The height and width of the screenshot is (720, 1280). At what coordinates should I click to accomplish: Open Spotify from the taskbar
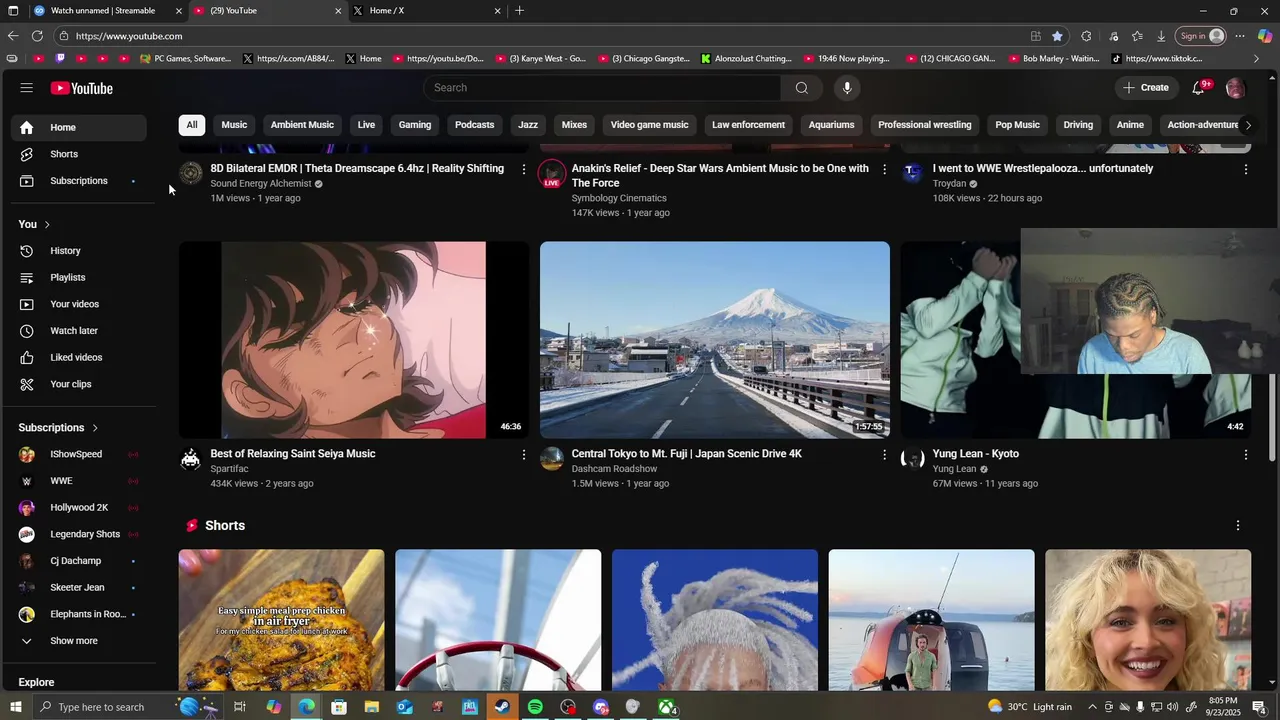pyautogui.click(x=535, y=707)
